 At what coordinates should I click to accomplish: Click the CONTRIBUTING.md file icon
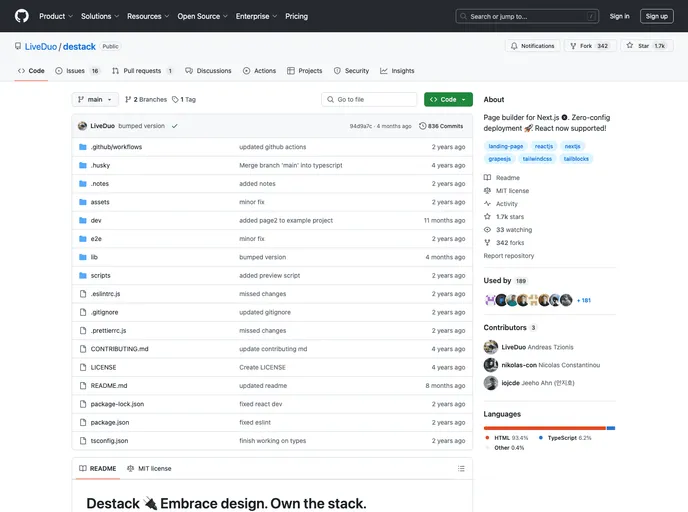tap(82, 349)
